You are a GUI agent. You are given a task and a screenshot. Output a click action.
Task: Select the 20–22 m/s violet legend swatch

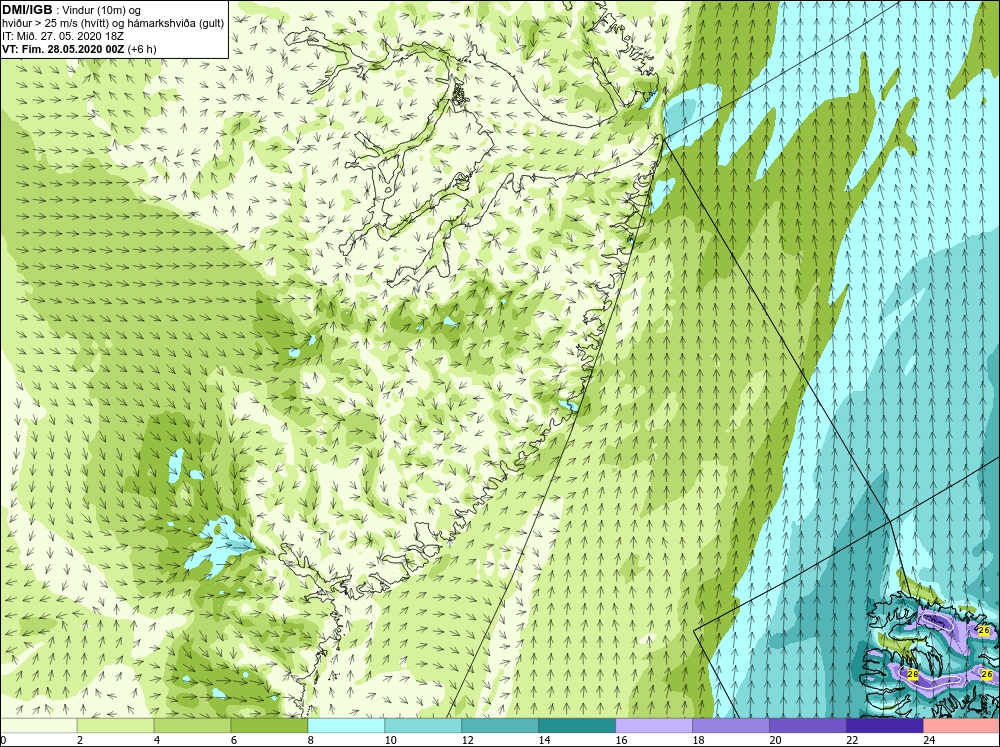click(807, 725)
